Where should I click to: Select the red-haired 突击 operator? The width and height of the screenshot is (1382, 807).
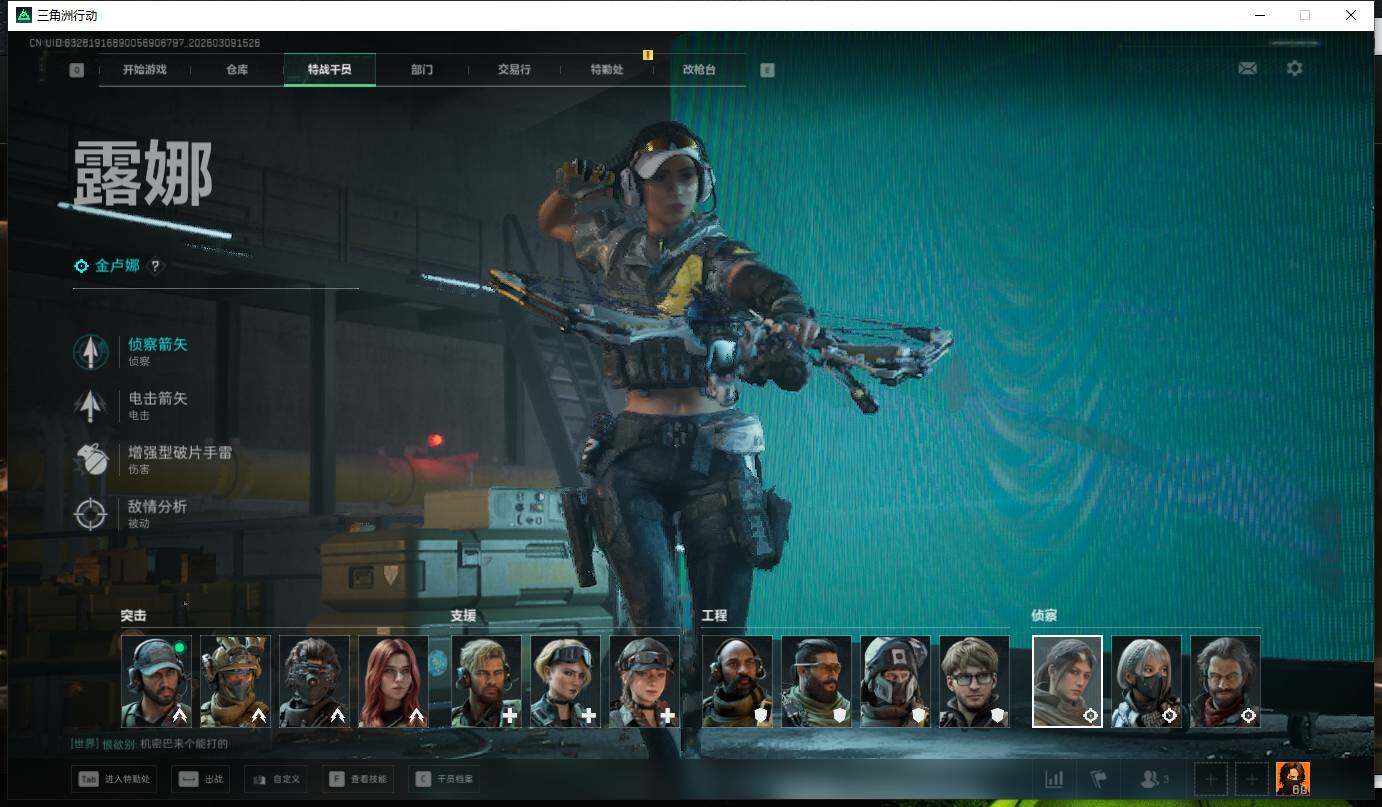(393, 681)
